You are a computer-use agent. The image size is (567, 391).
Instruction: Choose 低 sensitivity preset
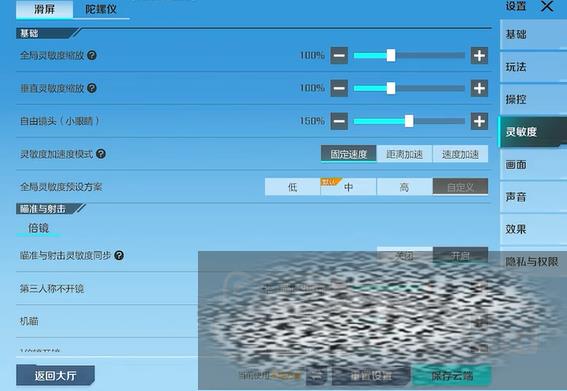point(293,187)
